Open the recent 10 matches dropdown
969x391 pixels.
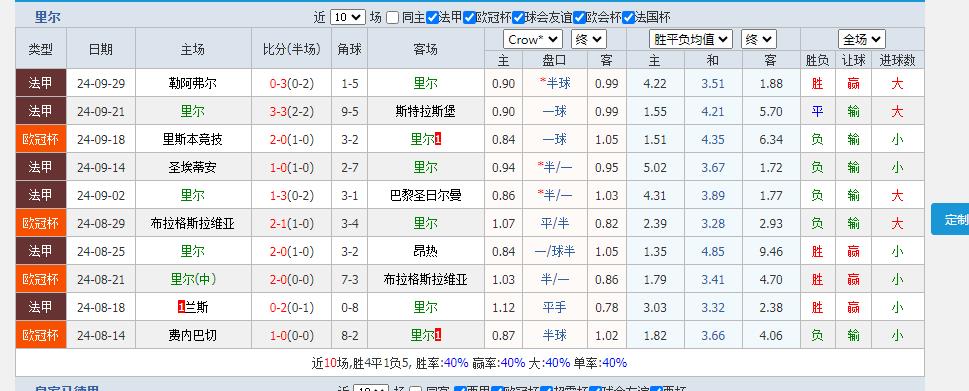click(x=347, y=17)
